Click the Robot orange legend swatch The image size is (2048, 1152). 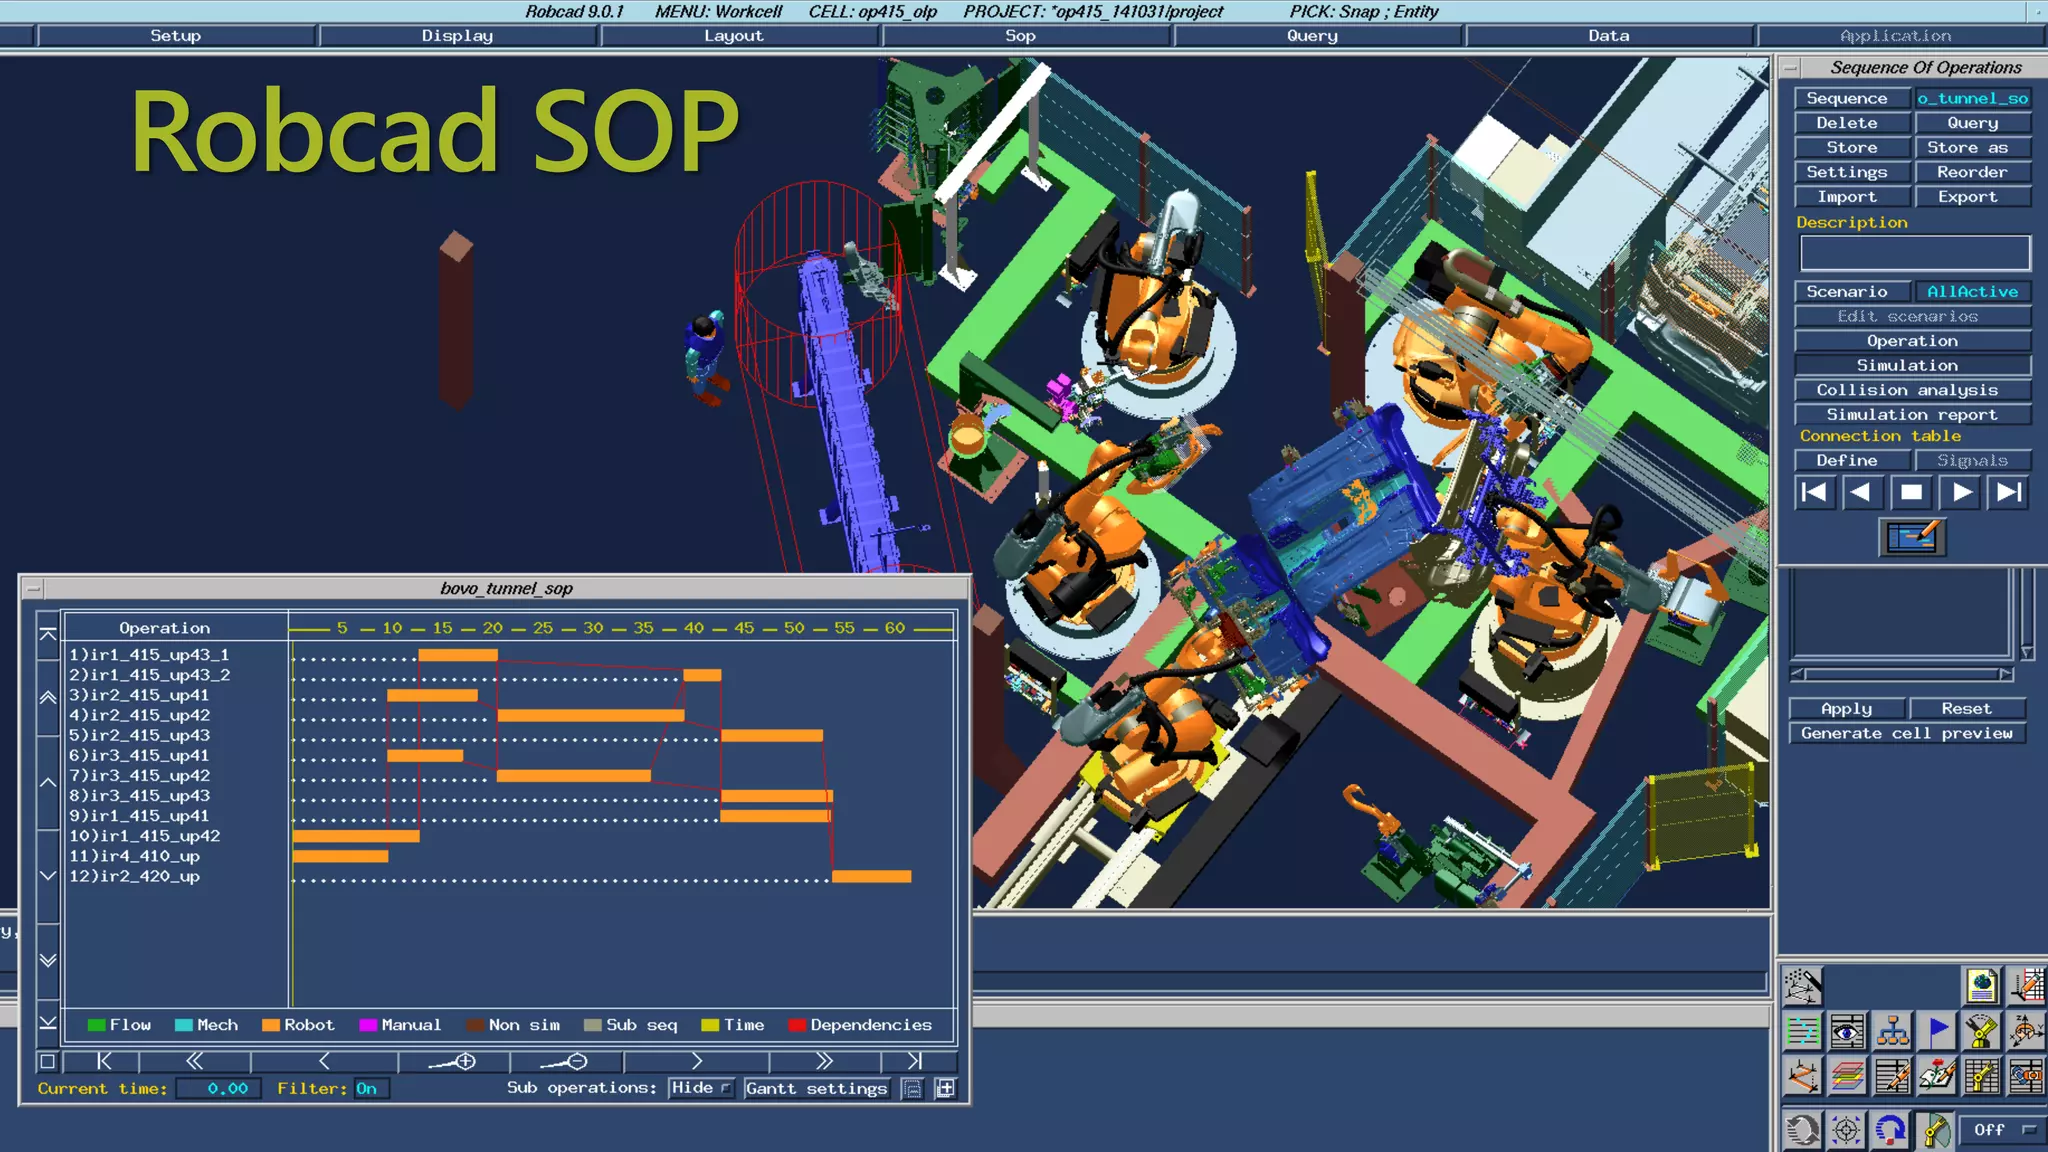point(270,1025)
